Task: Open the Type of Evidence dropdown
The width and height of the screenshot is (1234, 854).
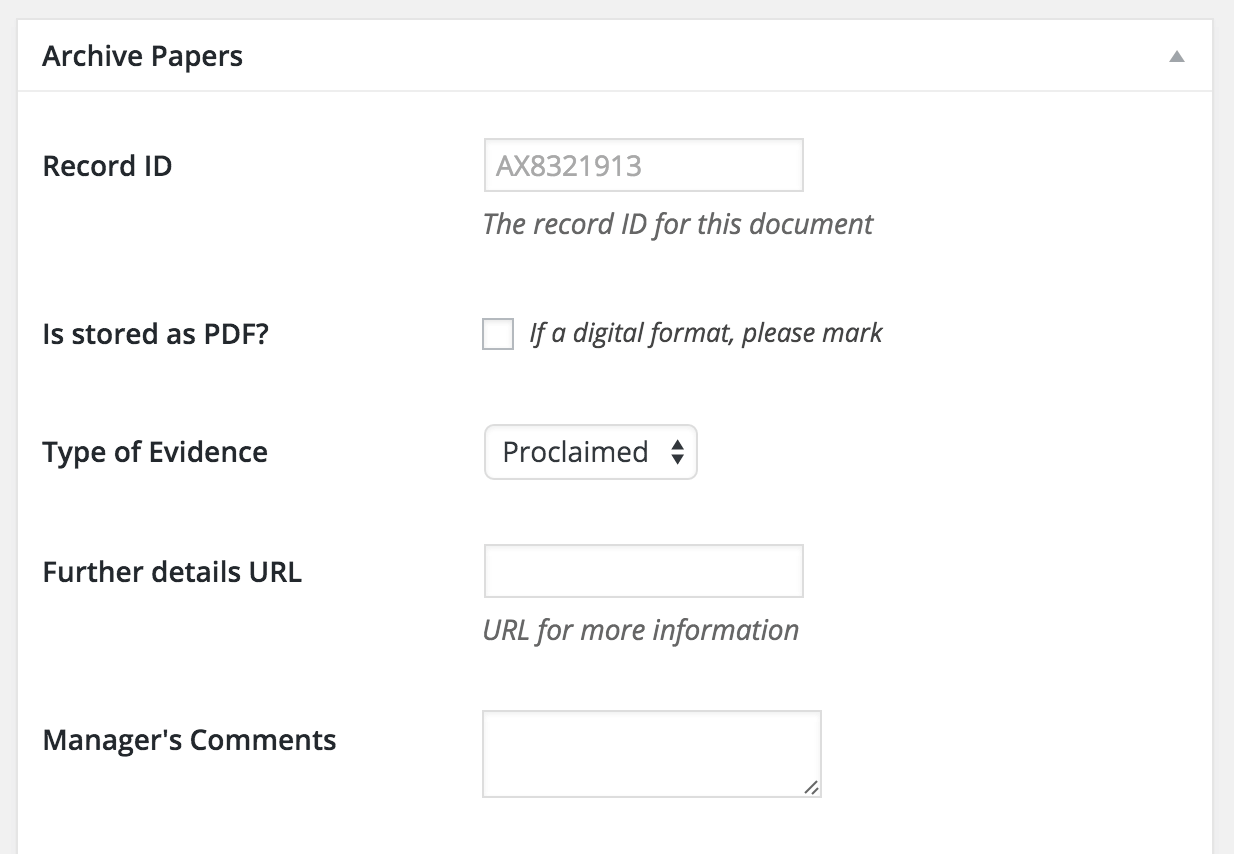Action: tap(590, 452)
